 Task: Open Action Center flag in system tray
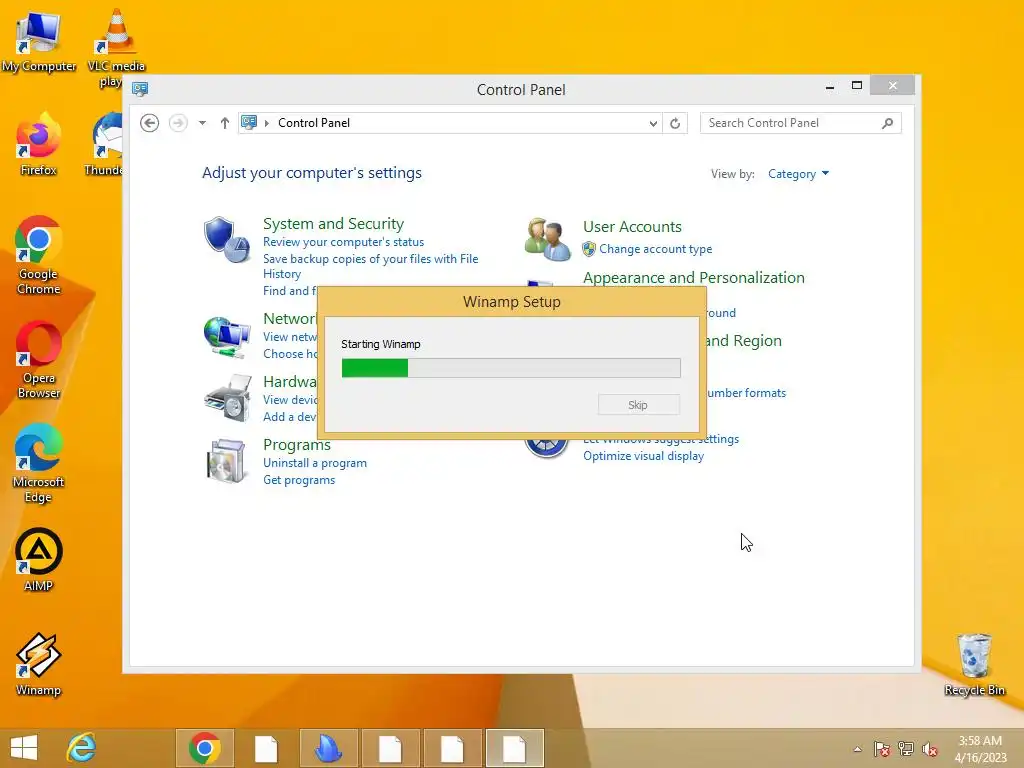pyautogui.click(x=881, y=748)
